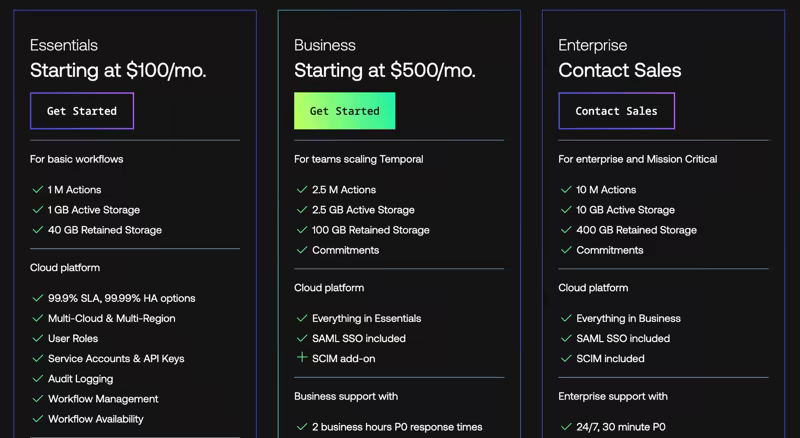Click '400 GB Retained Storage' text
Image resolution: width=800 pixels, height=438 pixels.
(x=637, y=230)
